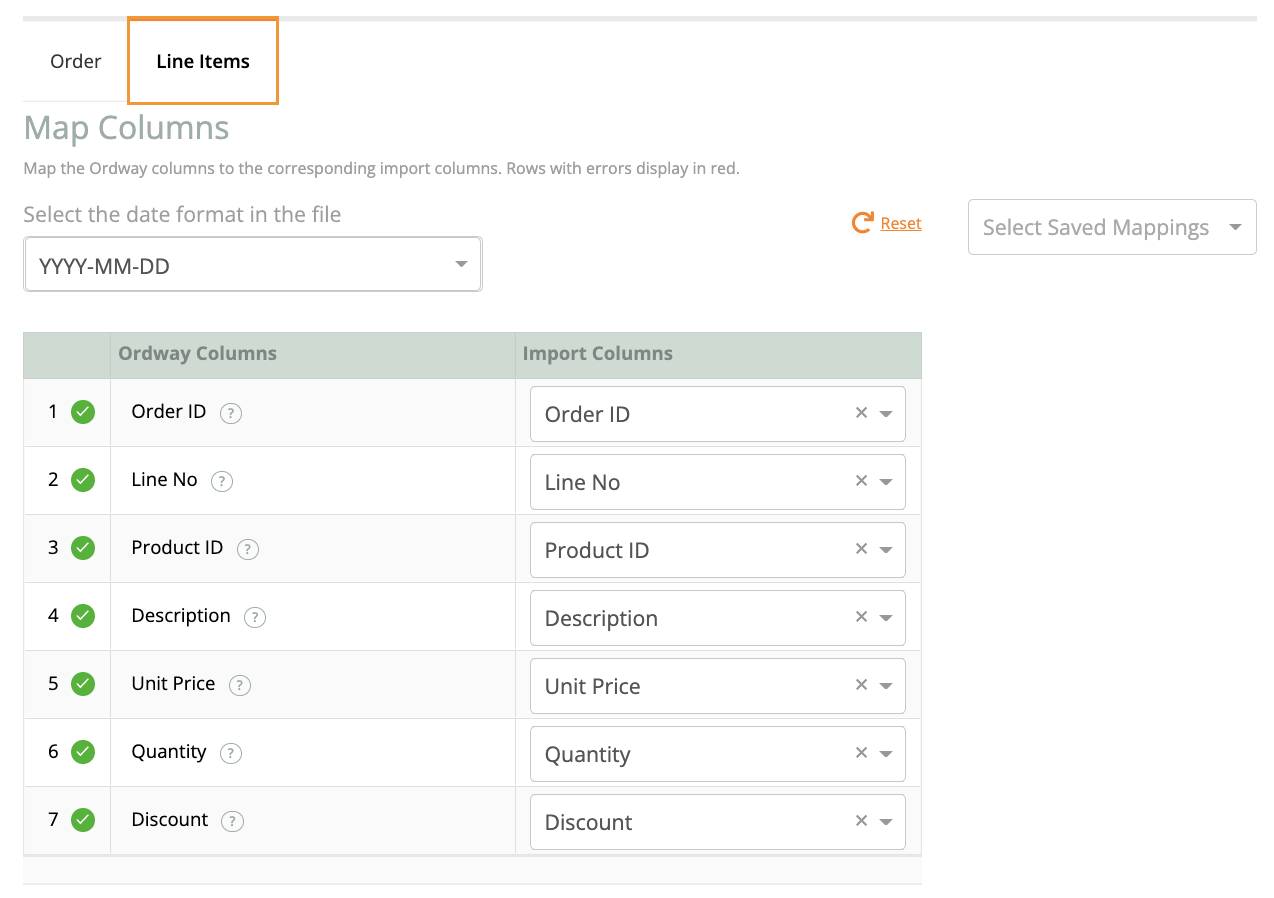Expand the Quantity import column arrow
The width and height of the screenshot is (1274, 898).
(x=886, y=754)
